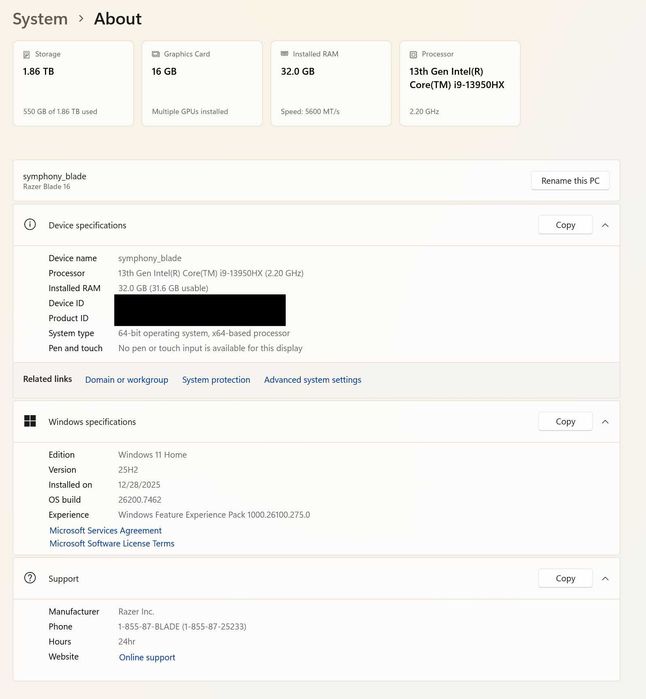Select the 24hr hours value
646x699 pixels.
pos(127,641)
